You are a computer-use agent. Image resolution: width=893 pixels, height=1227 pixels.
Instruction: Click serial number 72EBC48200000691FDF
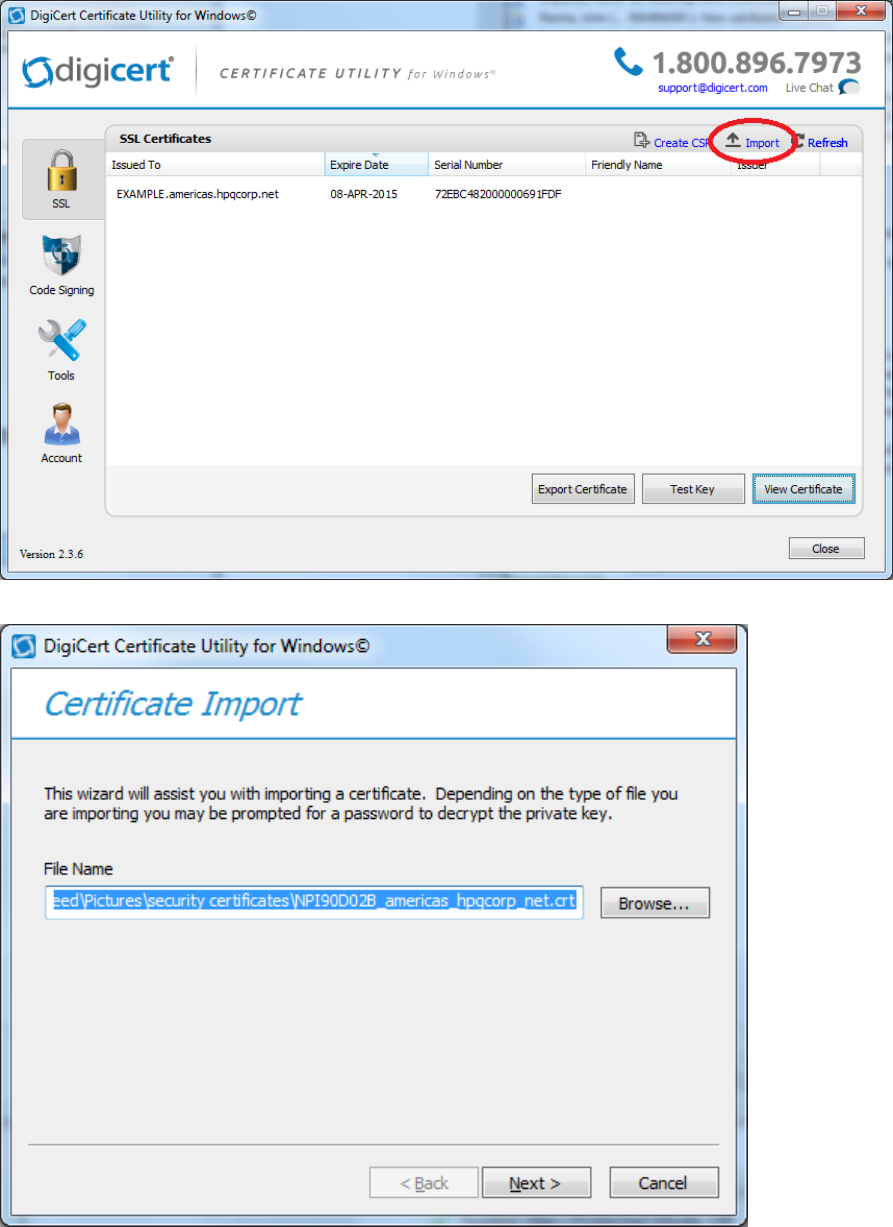tap(497, 194)
